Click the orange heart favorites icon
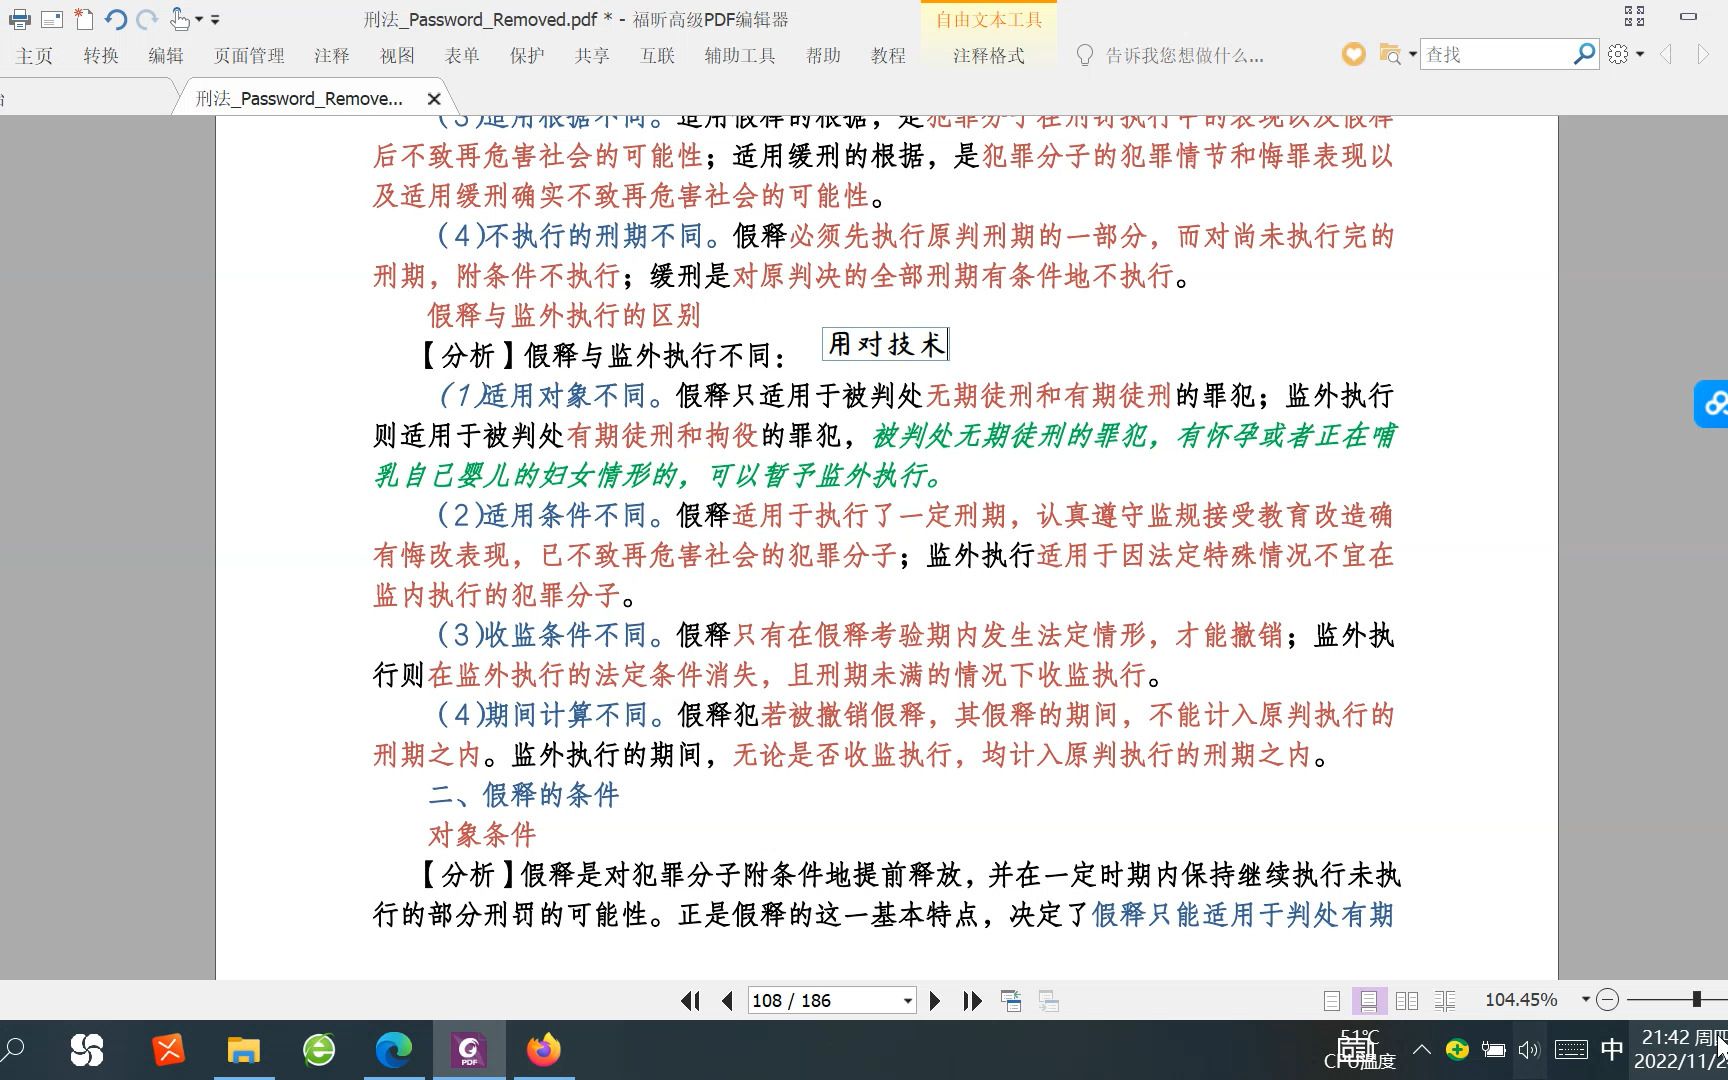The width and height of the screenshot is (1728, 1080). [x=1353, y=55]
